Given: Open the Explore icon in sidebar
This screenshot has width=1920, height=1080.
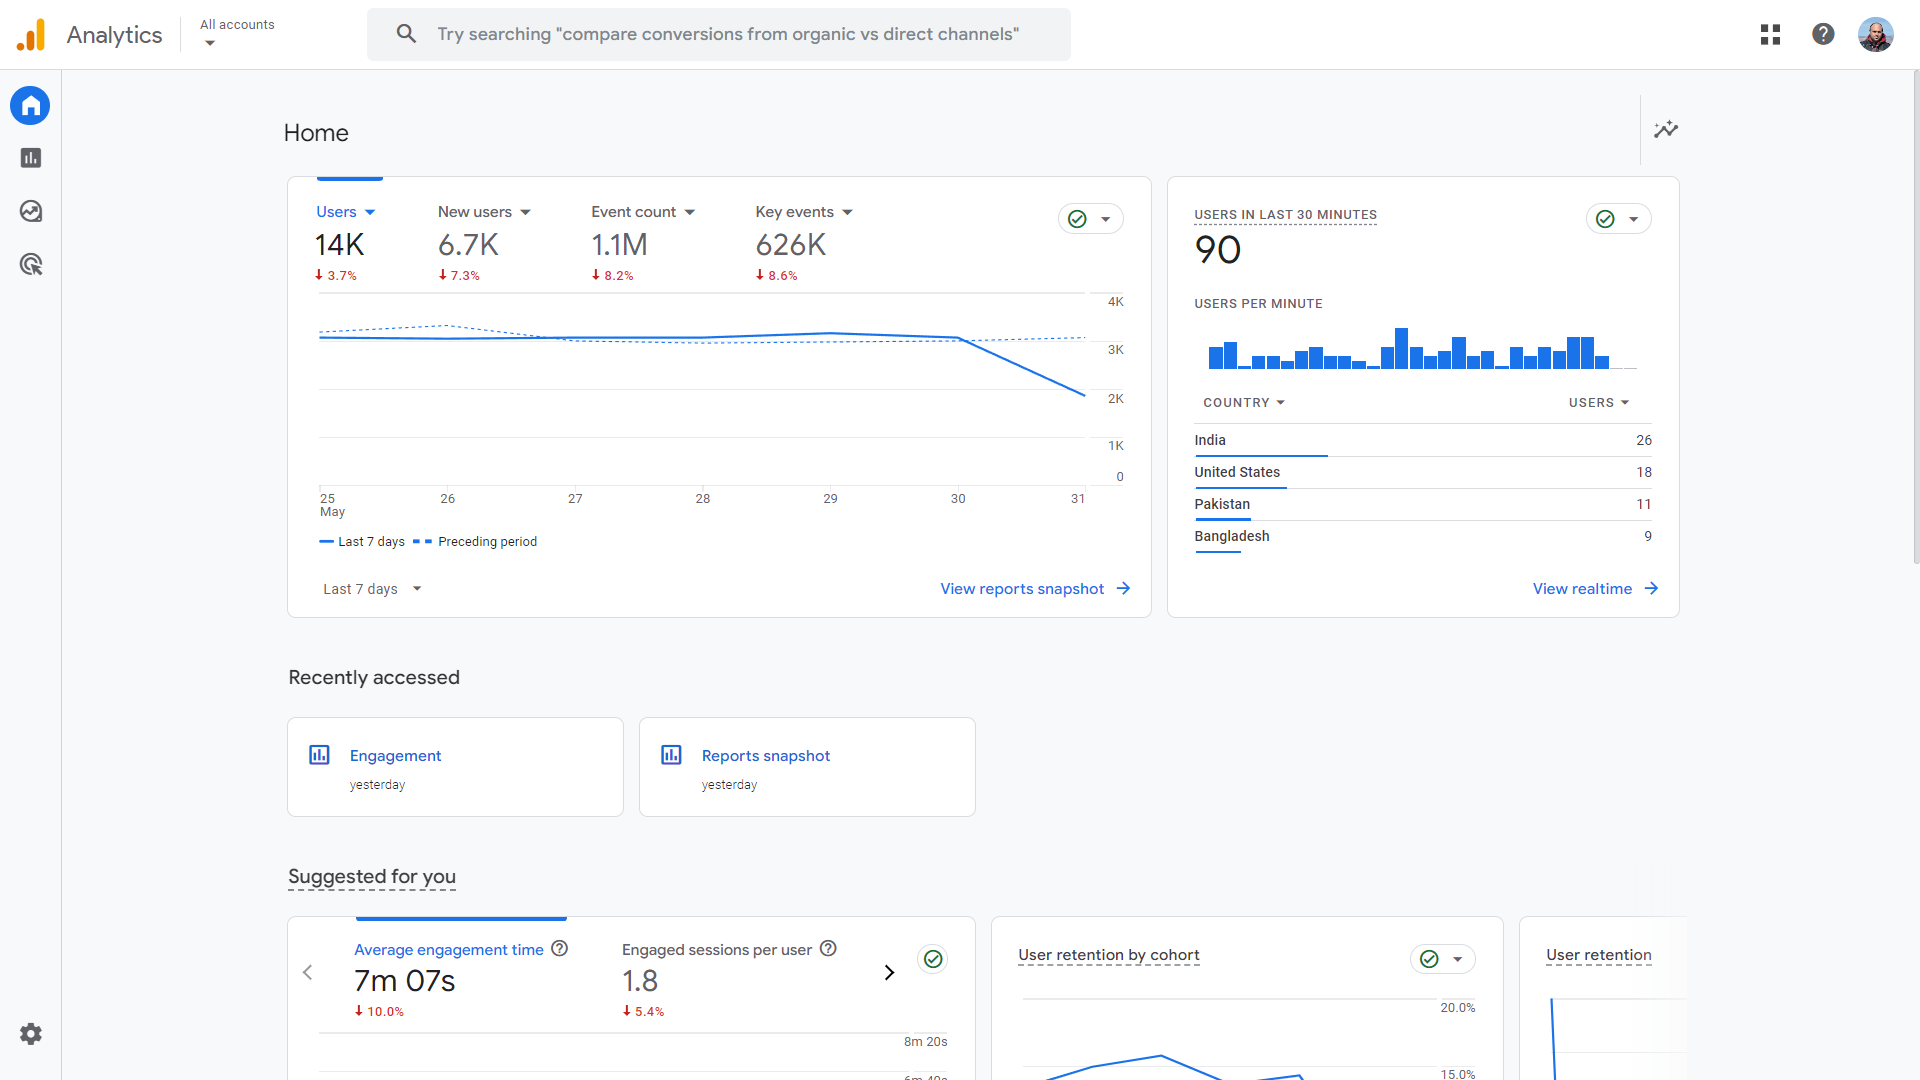Looking at the screenshot, I should [31, 211].
